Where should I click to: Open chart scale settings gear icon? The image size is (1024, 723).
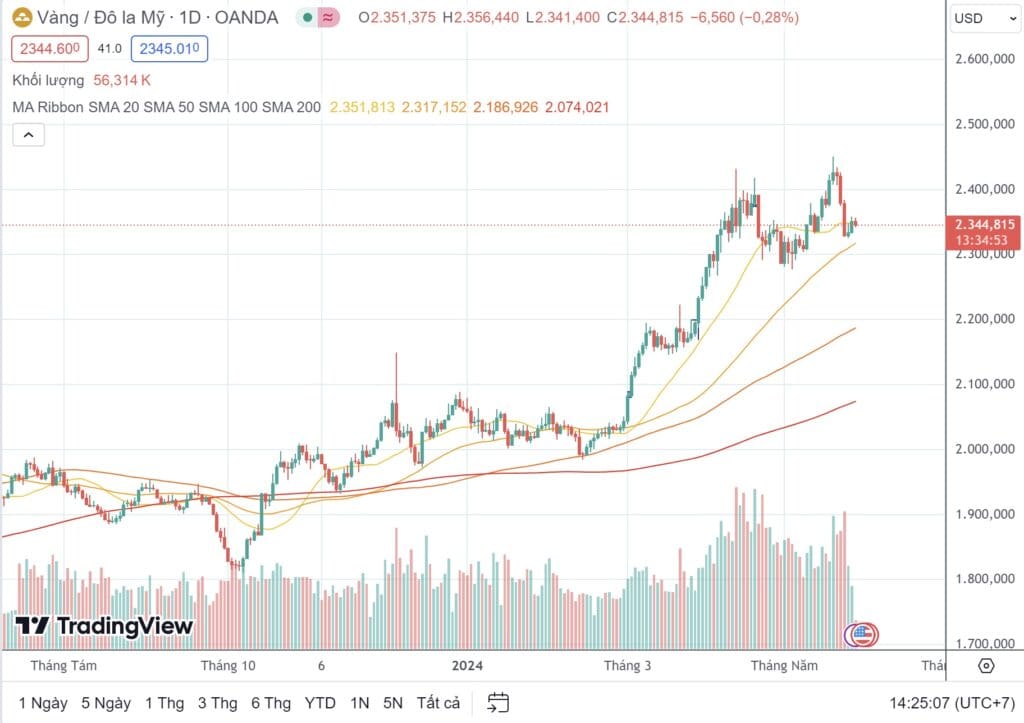click(985, 666)
